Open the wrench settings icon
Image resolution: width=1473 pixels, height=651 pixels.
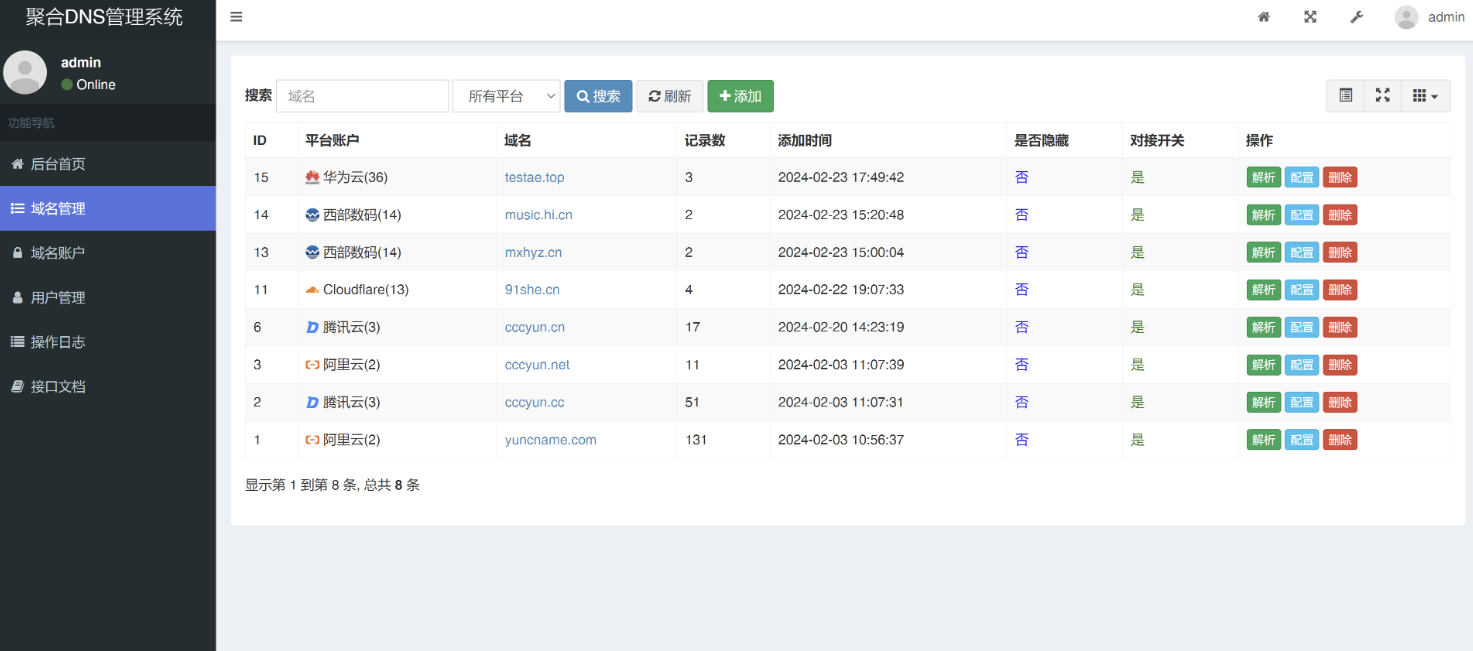coord(1356,17)
